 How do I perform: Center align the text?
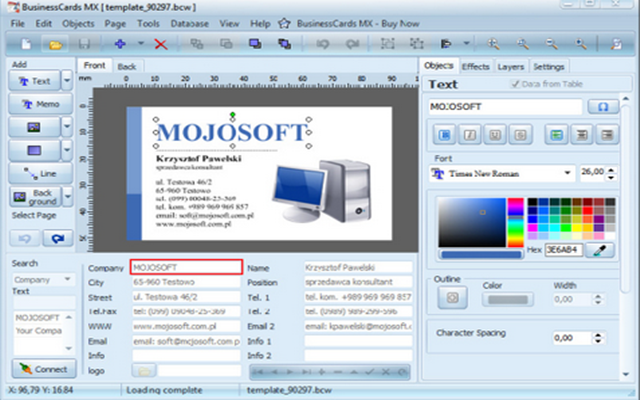click(582, 135)
